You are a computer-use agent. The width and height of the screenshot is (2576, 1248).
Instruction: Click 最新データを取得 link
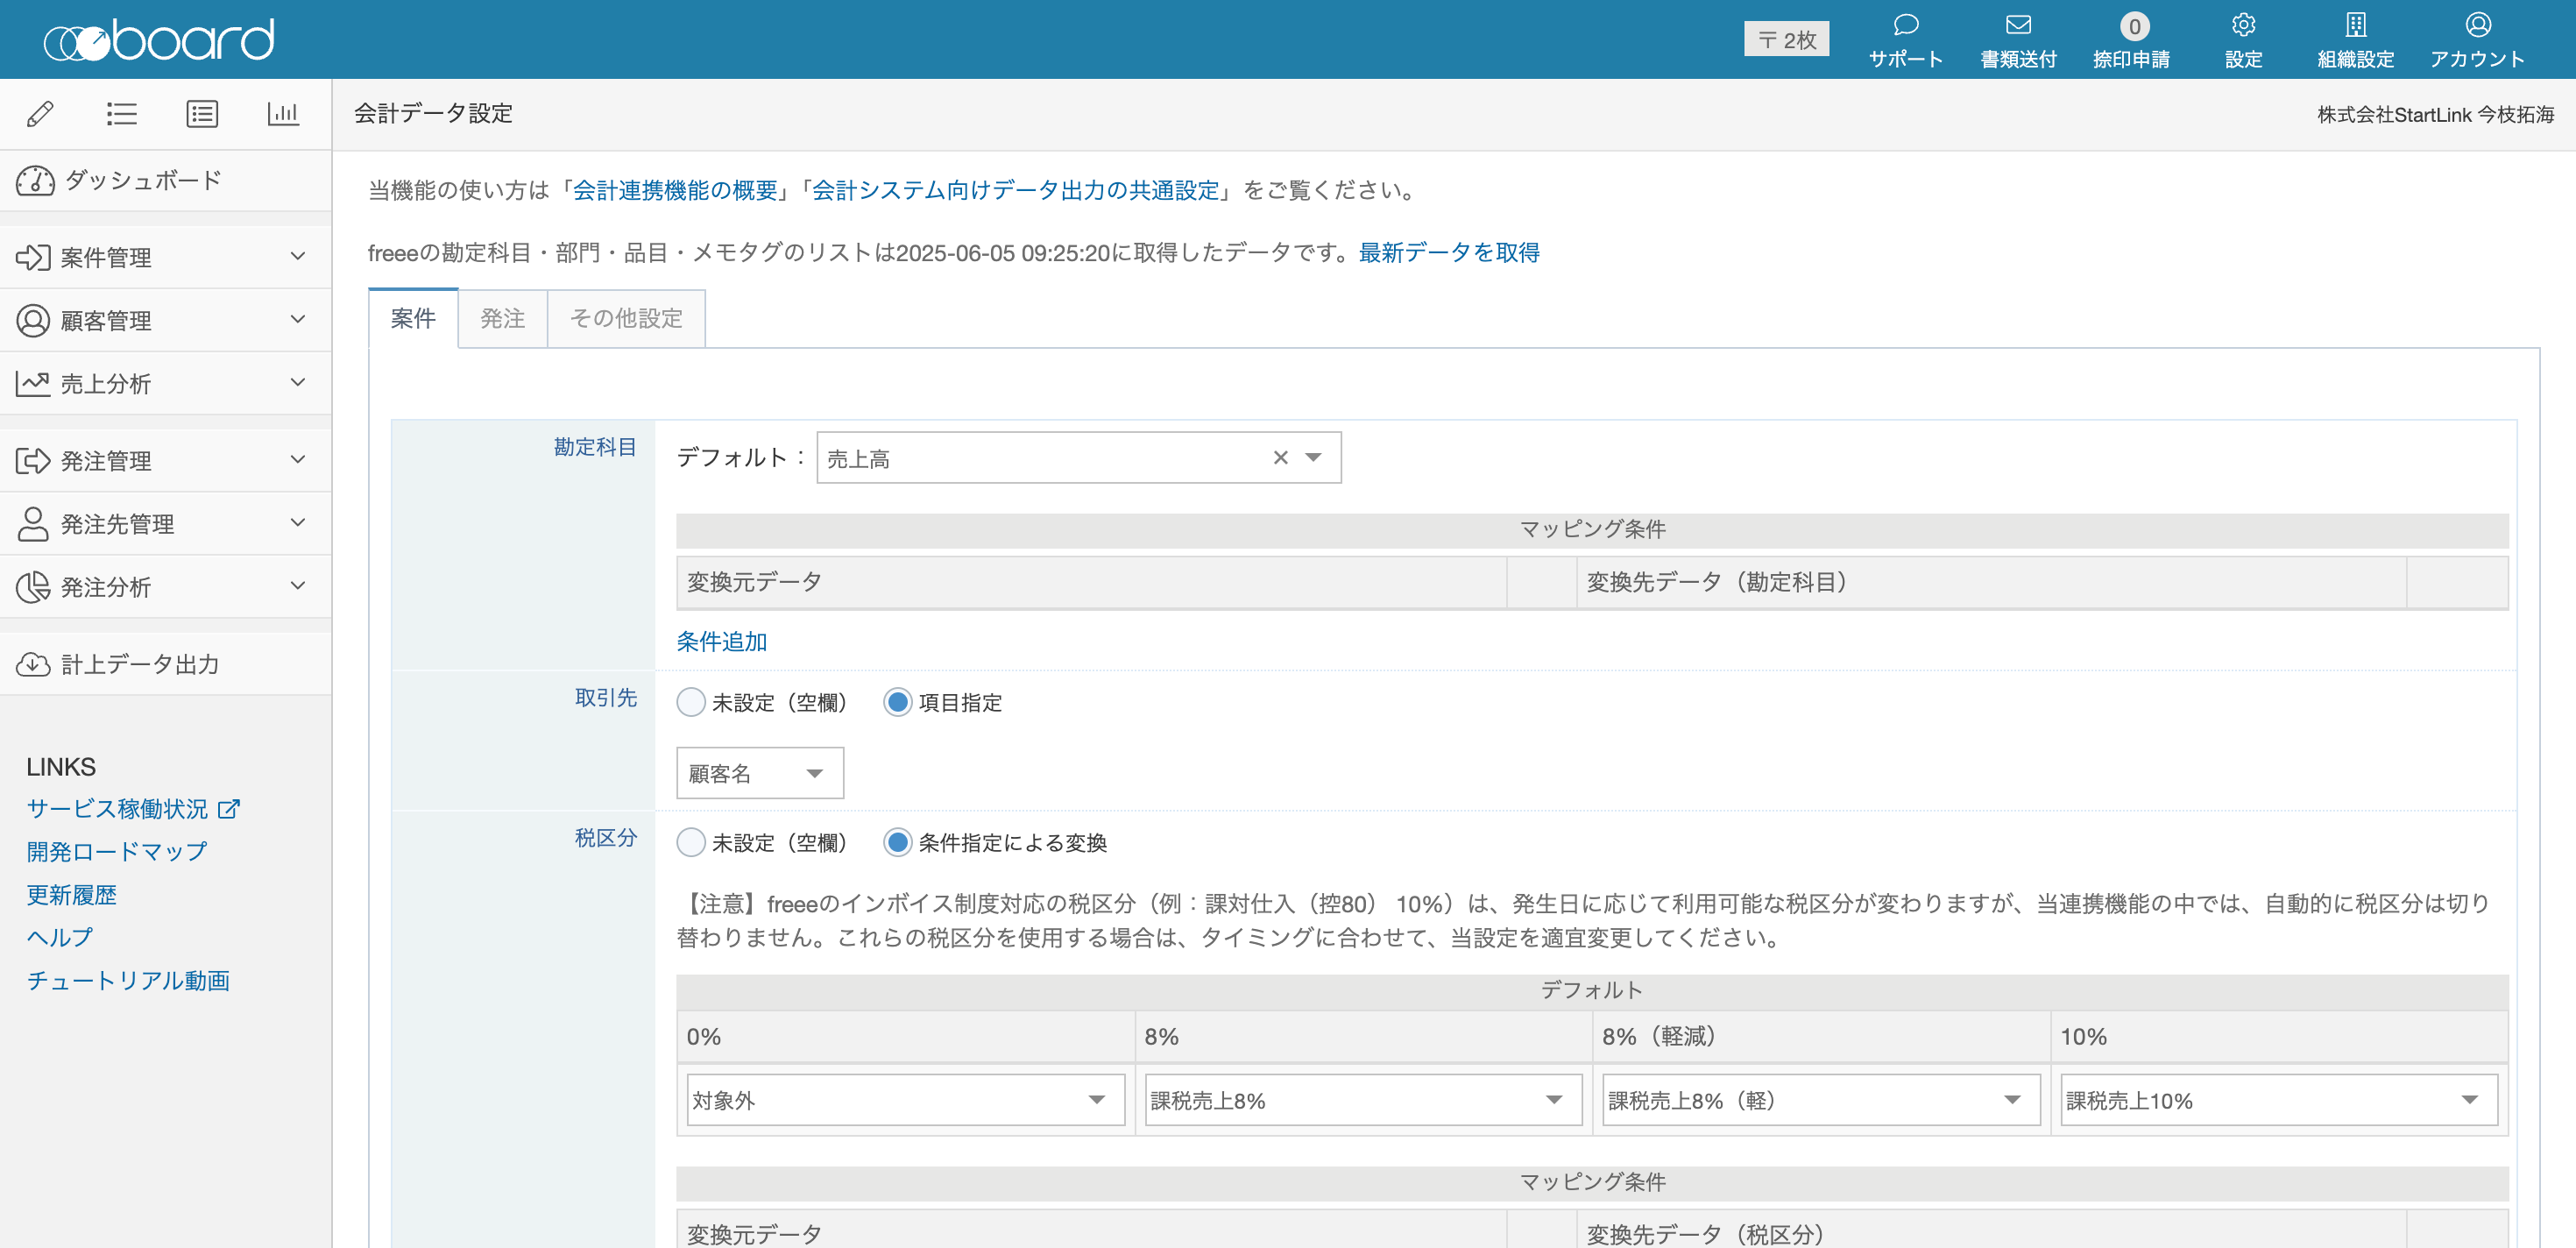[1449, 253]
